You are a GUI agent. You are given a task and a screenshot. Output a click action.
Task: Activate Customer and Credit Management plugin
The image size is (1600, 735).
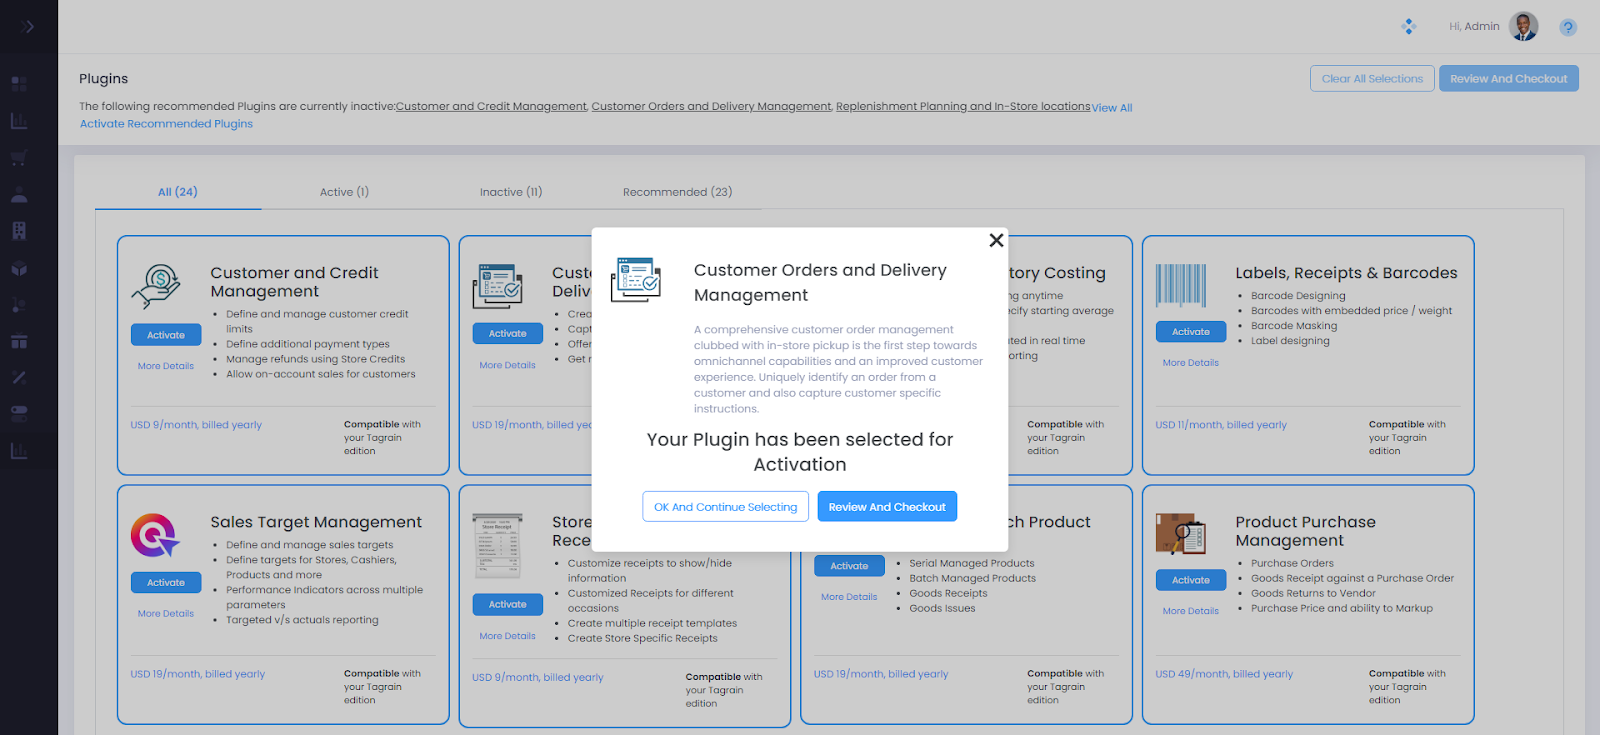tap(166, 335)
